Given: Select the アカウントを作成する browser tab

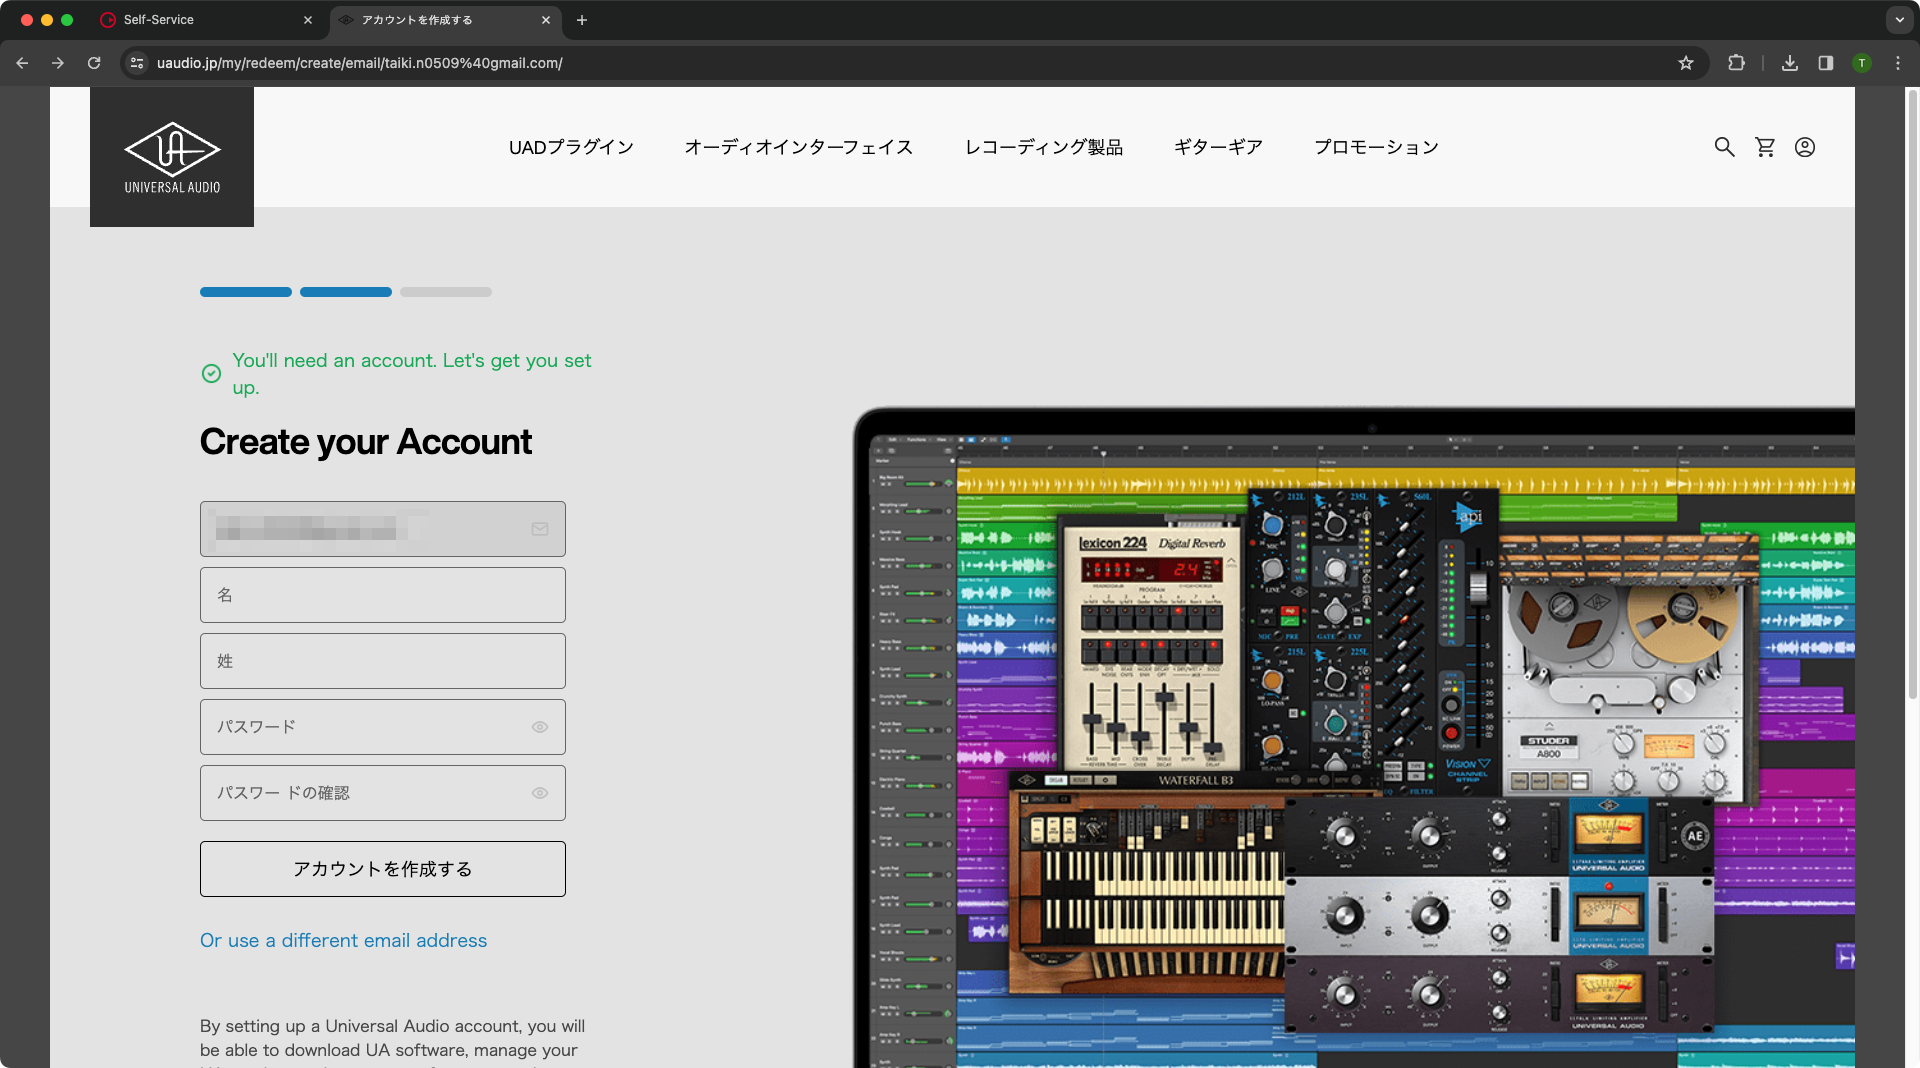Looking at the screenshot, I should [x=446, y=20].
